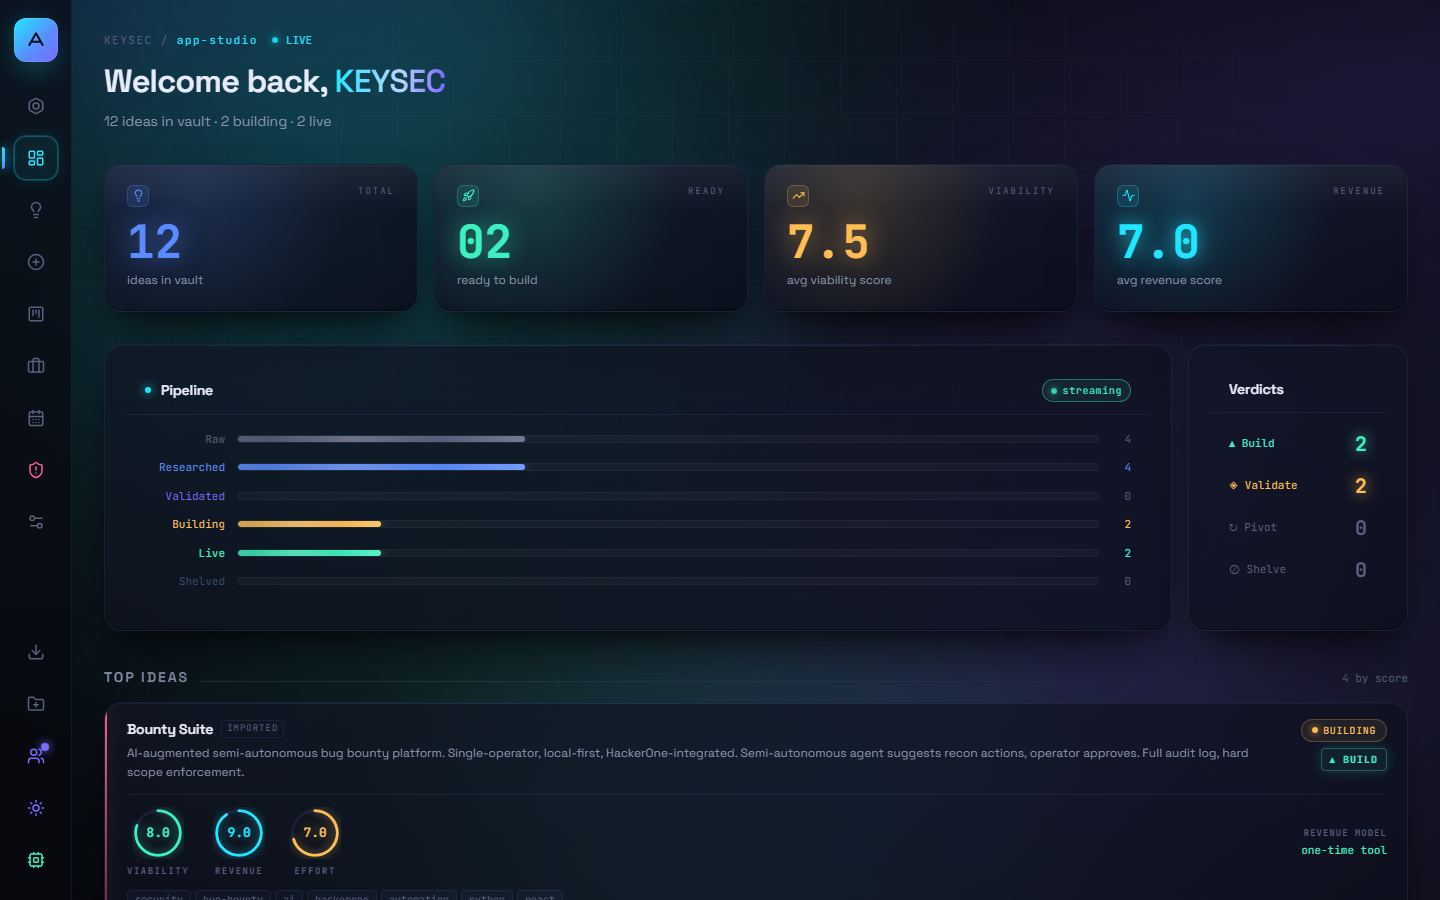Click the rocket icon on Ready card
Image resolution: width=1440 pixels, height=900 pixels.
tap(468, 196)
